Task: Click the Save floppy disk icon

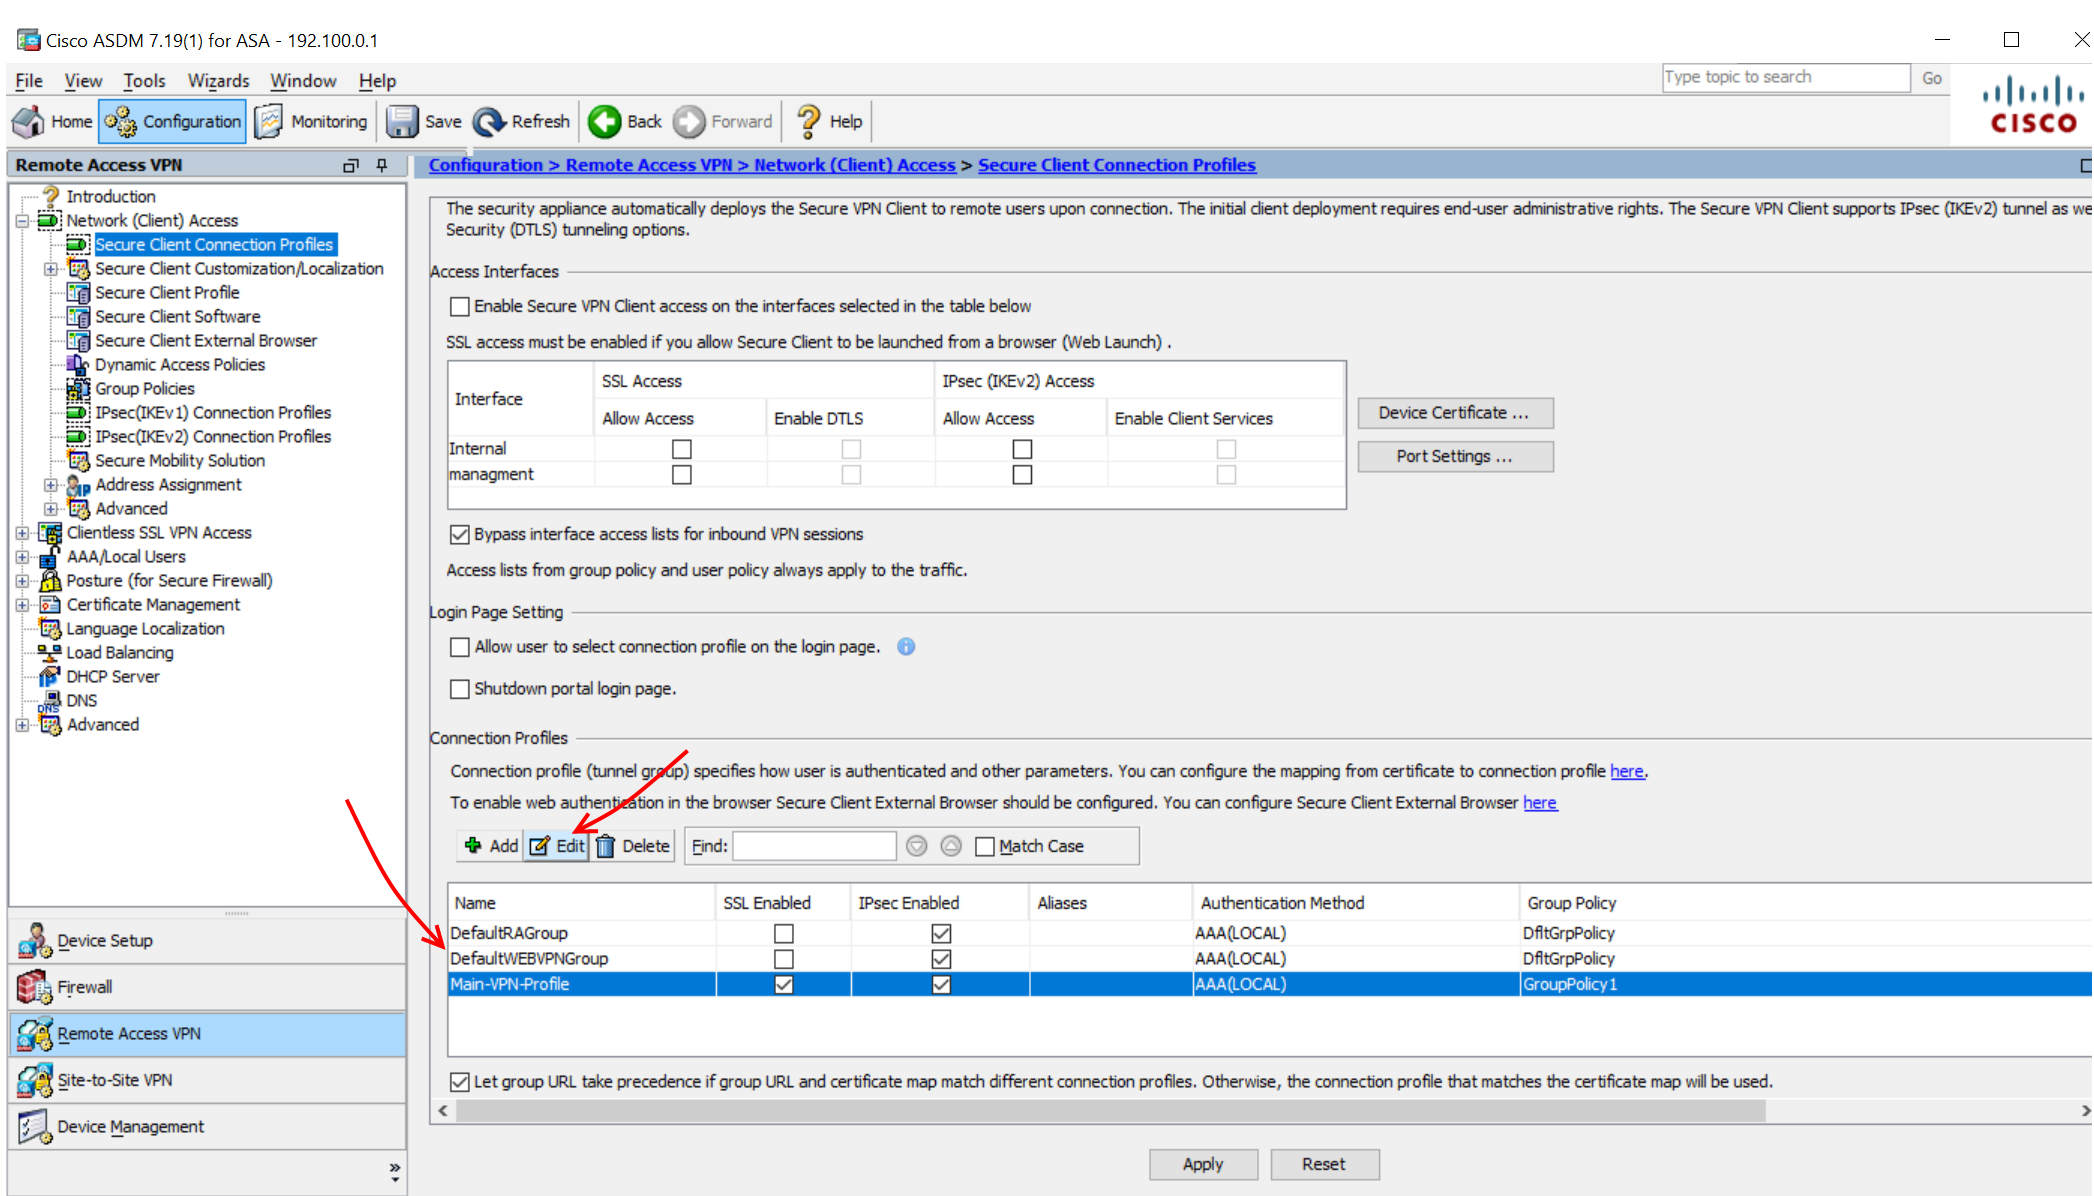Action: click(x=402, y=122)
